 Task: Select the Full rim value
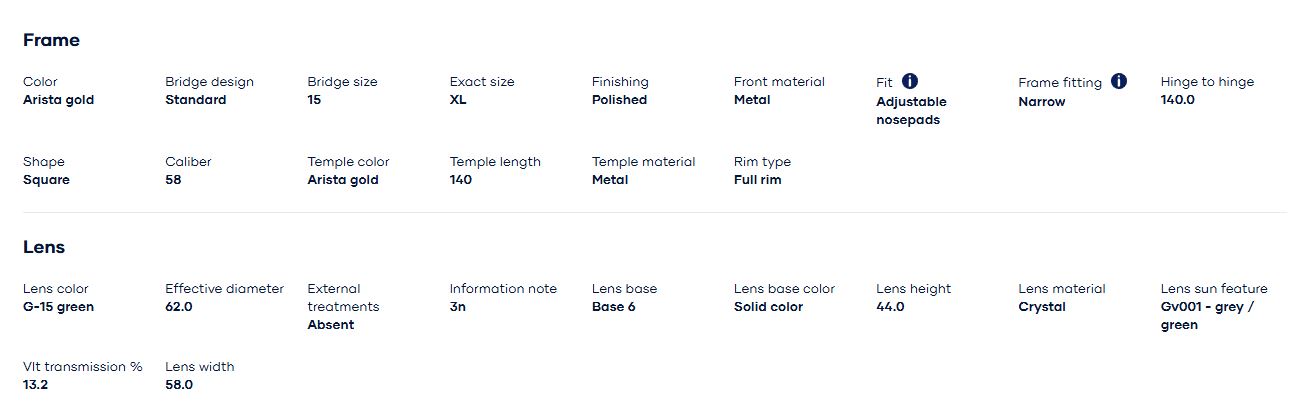757,180
